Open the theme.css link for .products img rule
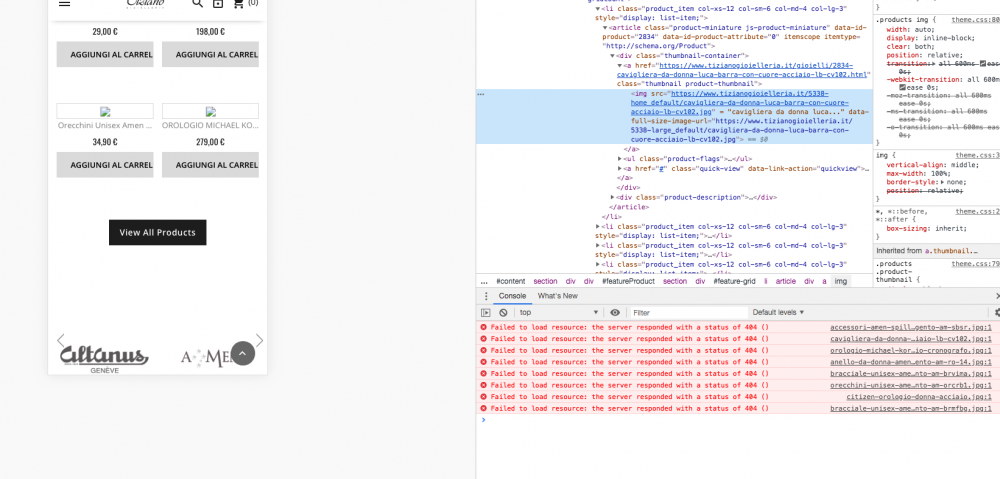Screen dimensions: 1000x479 click(976, 20)
